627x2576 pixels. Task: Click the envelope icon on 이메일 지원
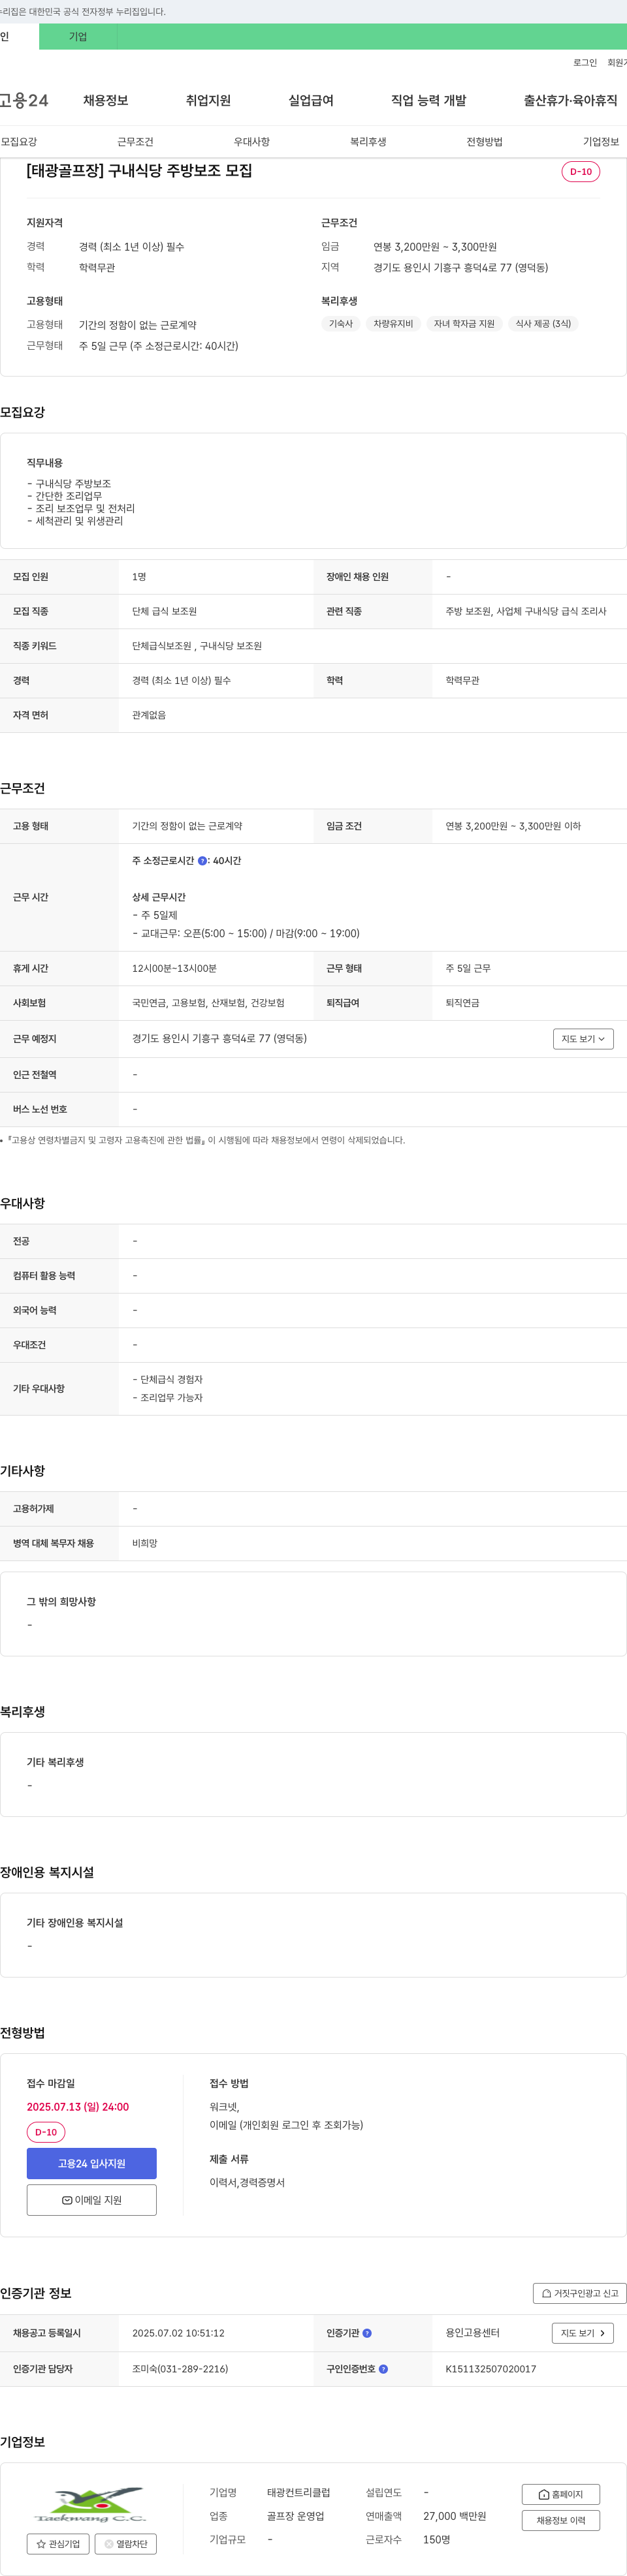click(67, 2200)
